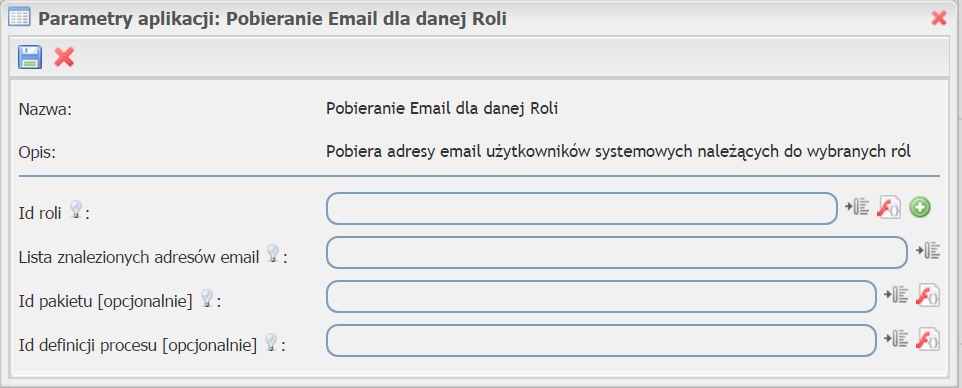Open variable picker for Id pakietu field
The height and width of the screenshot is (388, 962).
[x=896, y=295]
